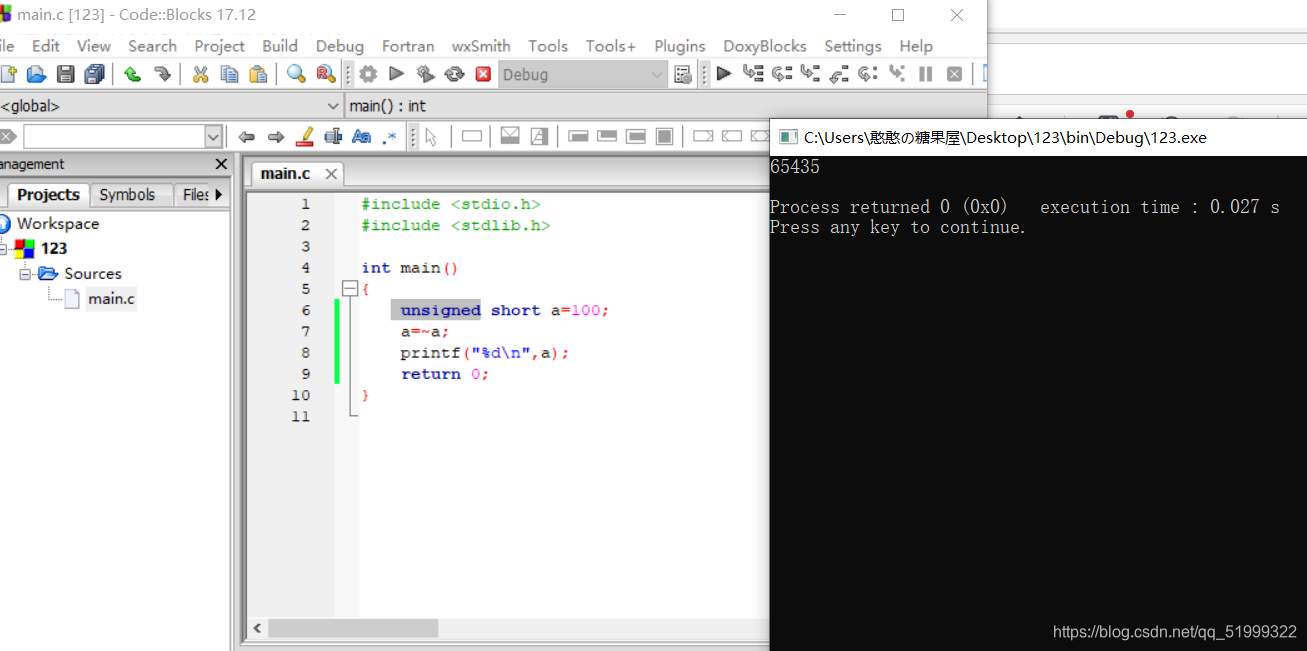Close the main.c editor tab

331,174
